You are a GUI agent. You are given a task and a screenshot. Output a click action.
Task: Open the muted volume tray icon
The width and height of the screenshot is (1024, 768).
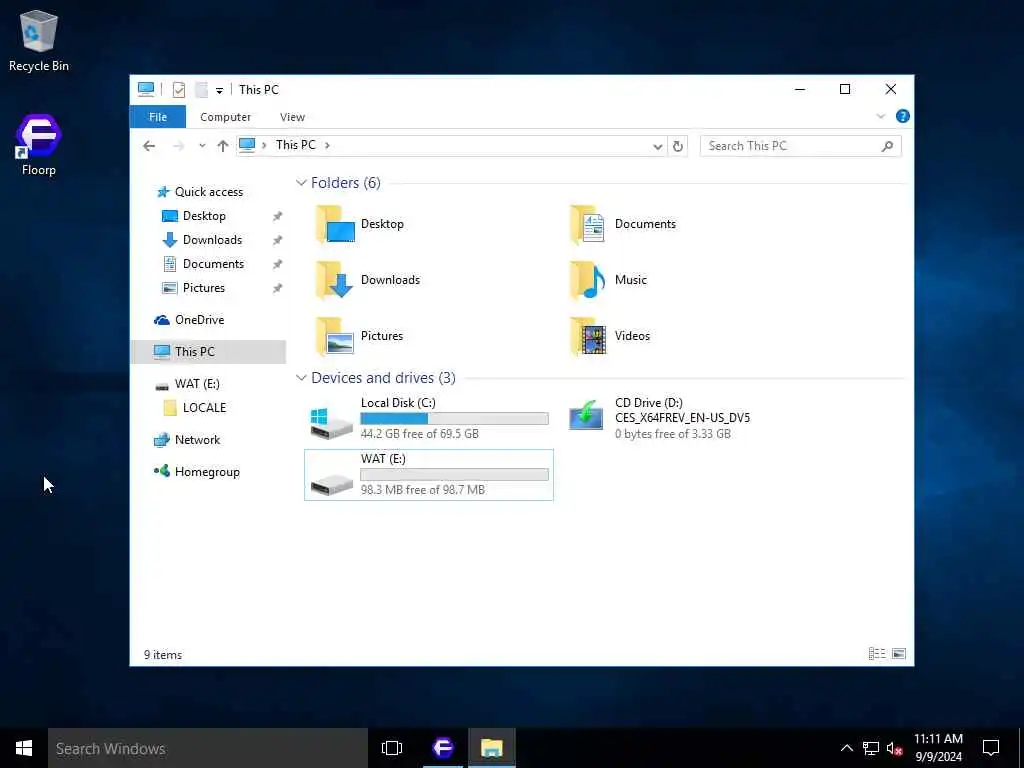tap(895, 748)
